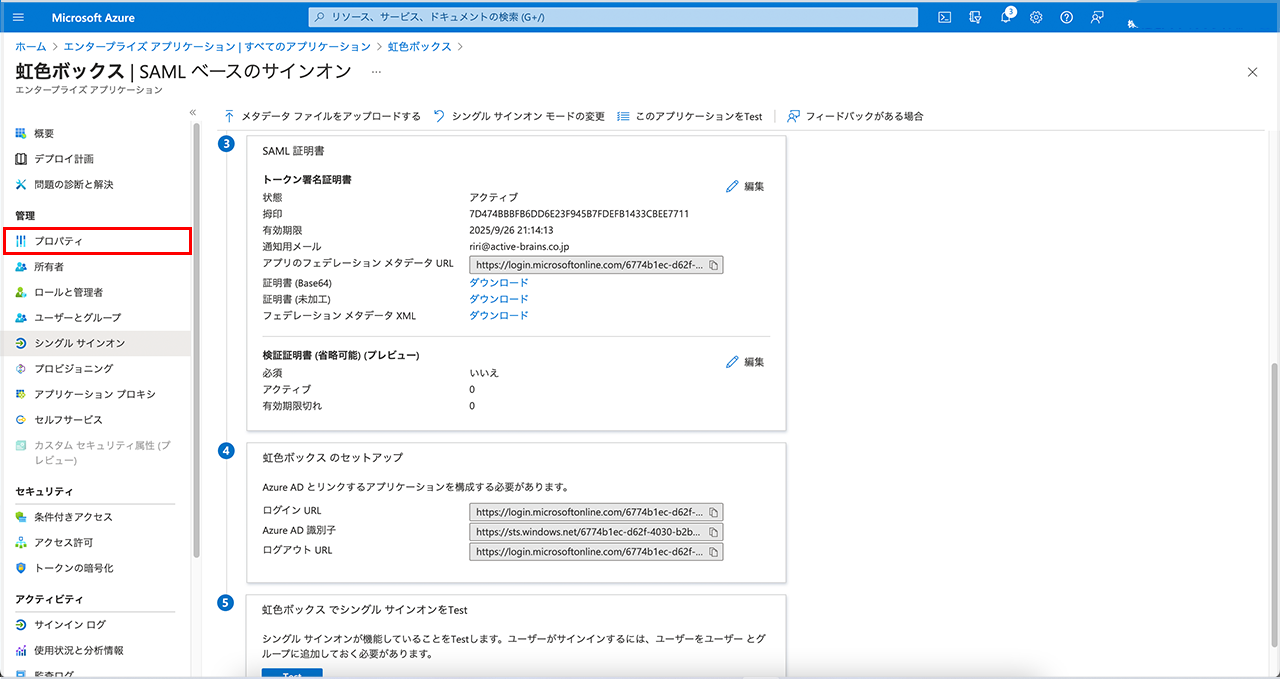This screenshot has height=679, width=1280.
Task: Click メタデータ ファイルをアップロードする
Action: click(322, 116)
